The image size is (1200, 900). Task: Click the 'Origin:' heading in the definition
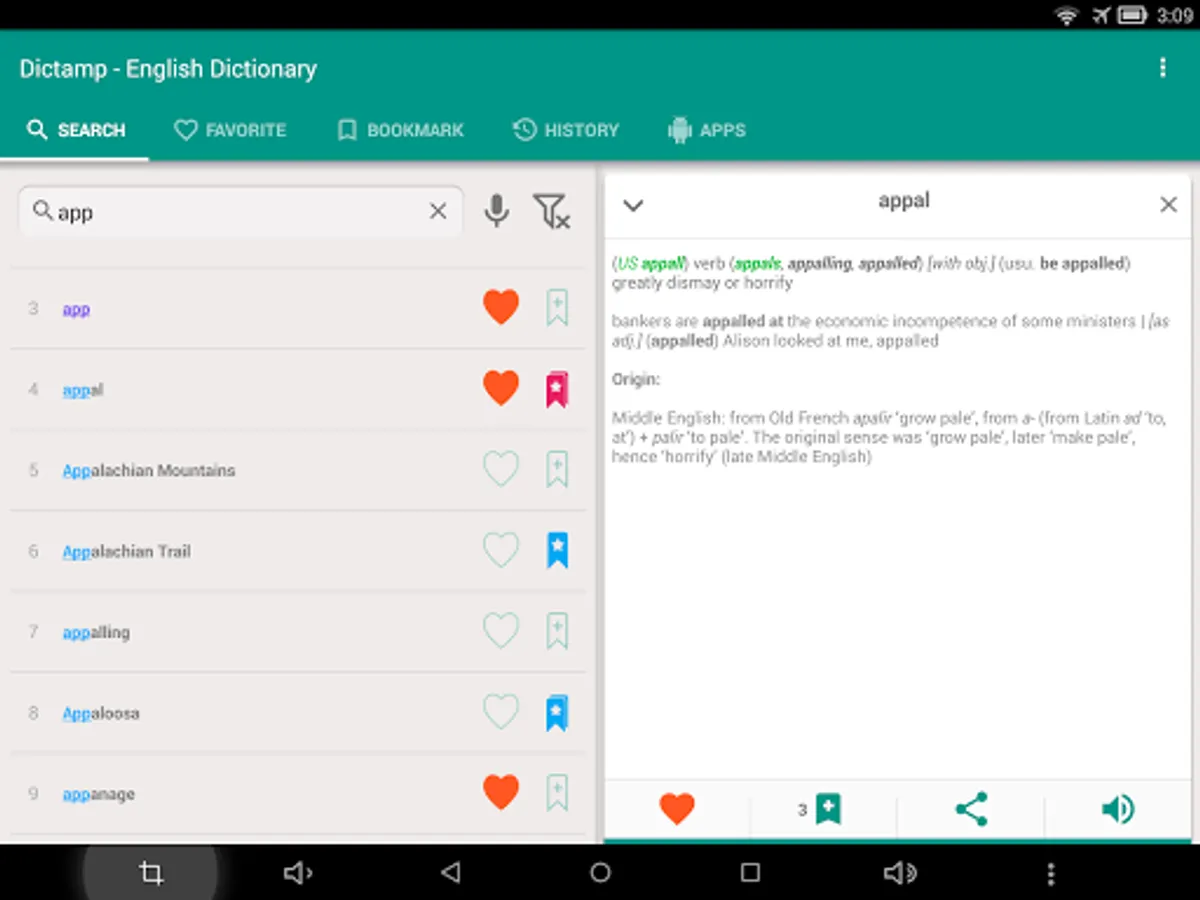(x=636, y=380)
